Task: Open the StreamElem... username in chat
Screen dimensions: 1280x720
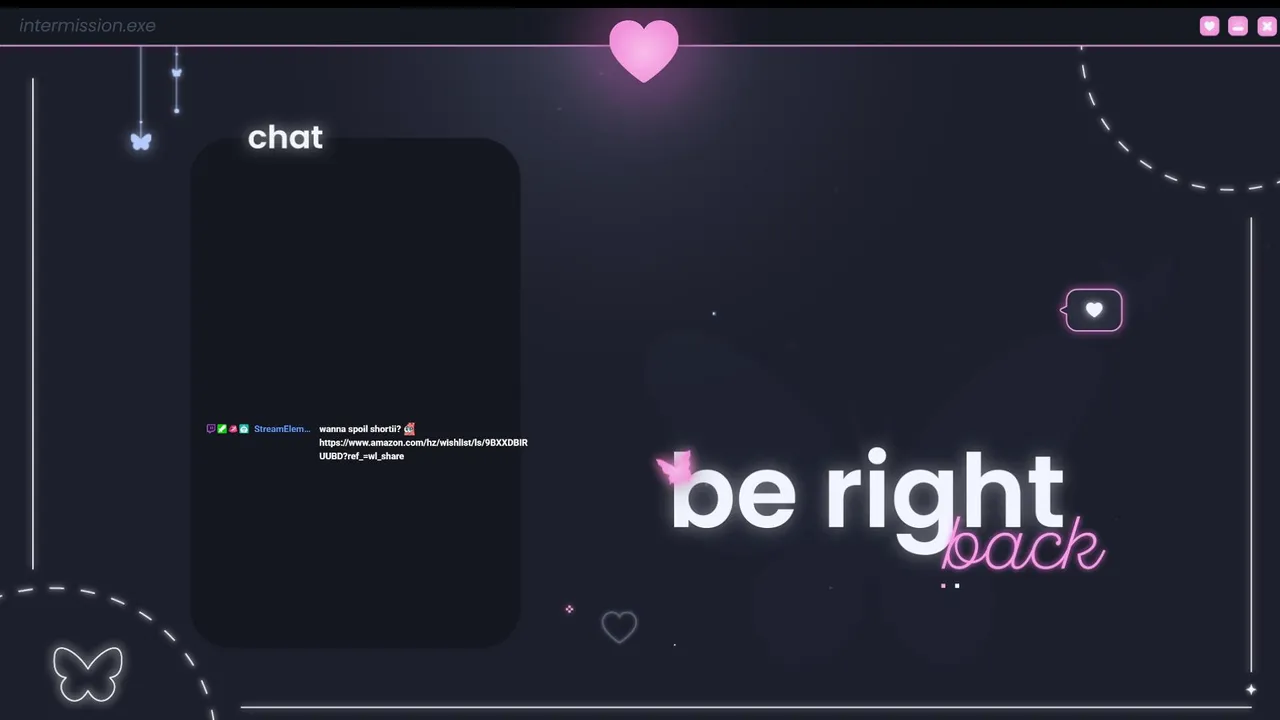Action: pyautogui.click(x=282, y=429)
